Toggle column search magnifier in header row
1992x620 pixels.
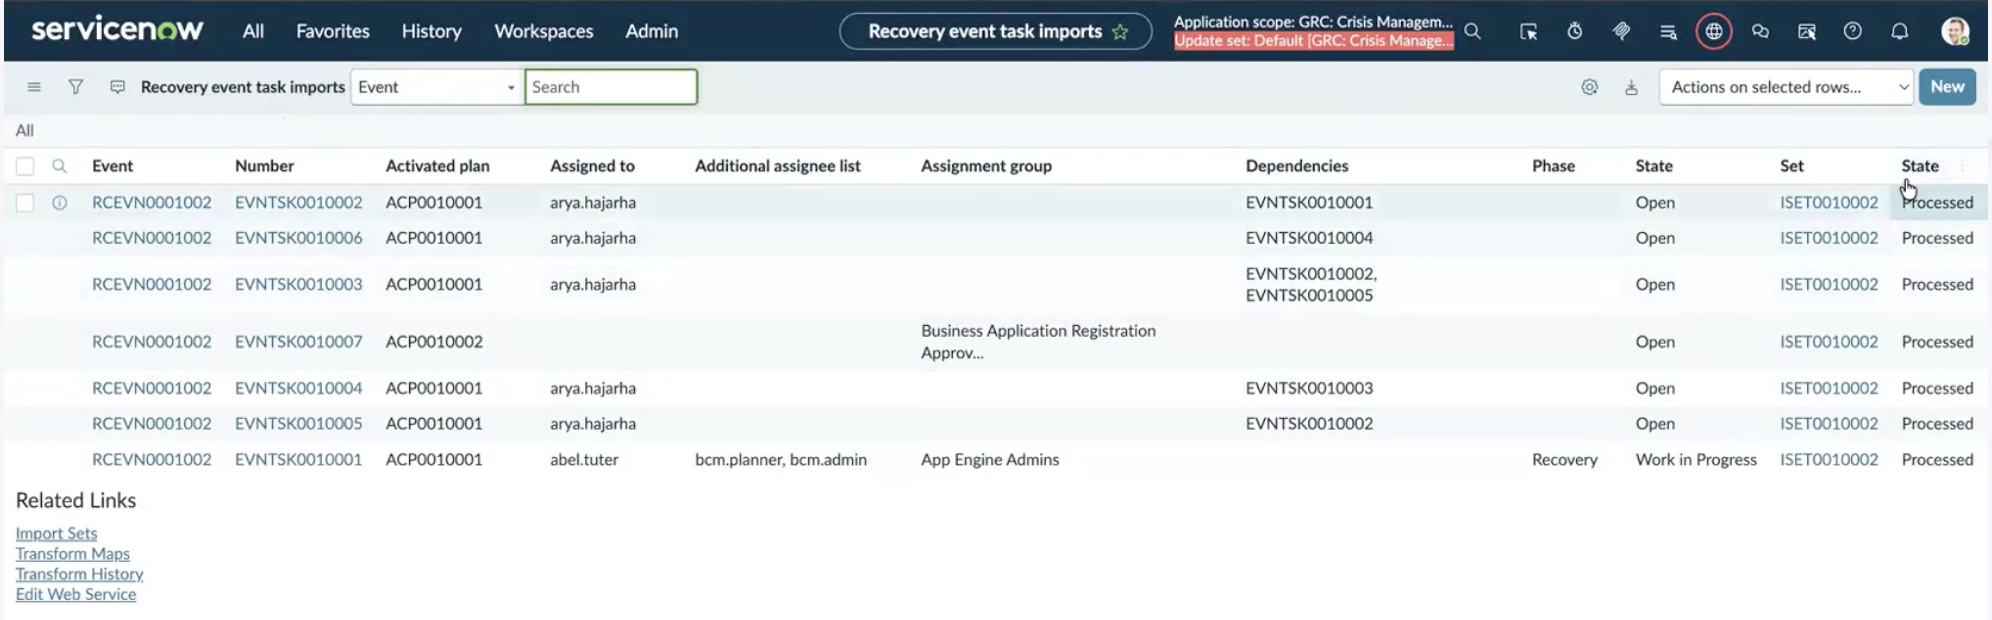pyautogui.click(x=60, y=166)
